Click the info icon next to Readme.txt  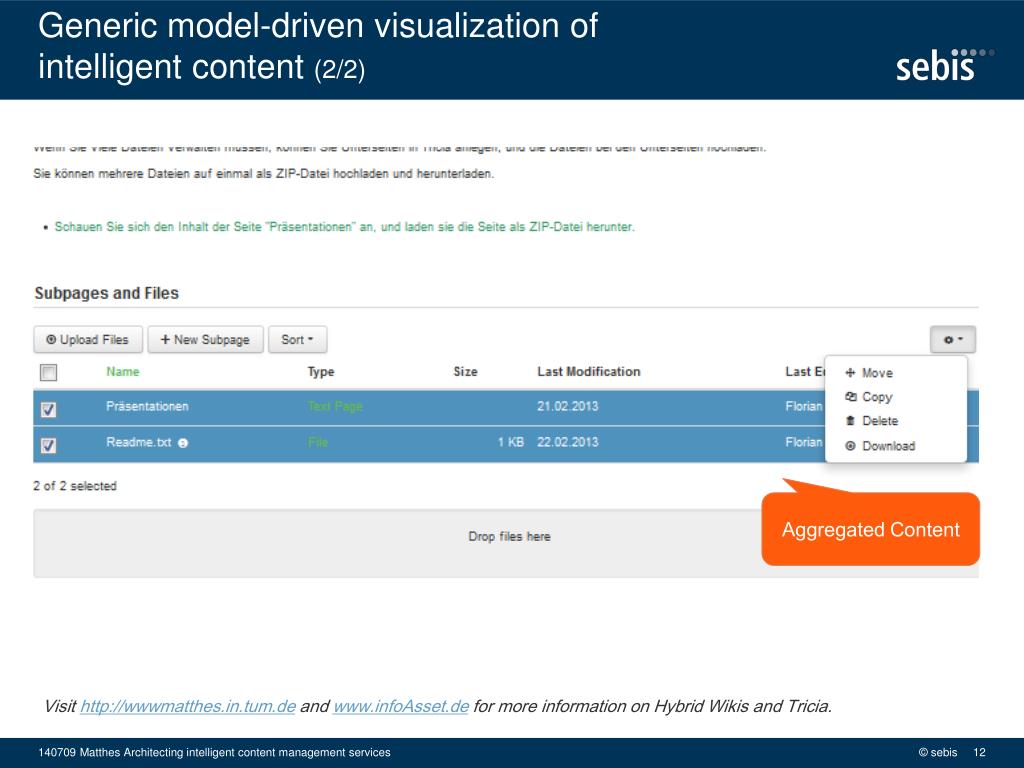click(x=183, y=443)
